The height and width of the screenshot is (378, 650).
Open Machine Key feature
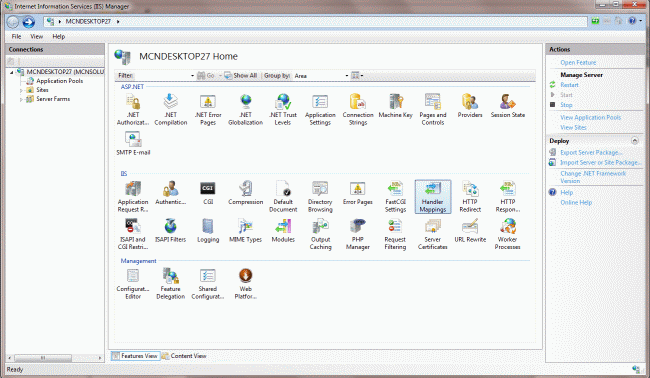click(x=395, y=106)
